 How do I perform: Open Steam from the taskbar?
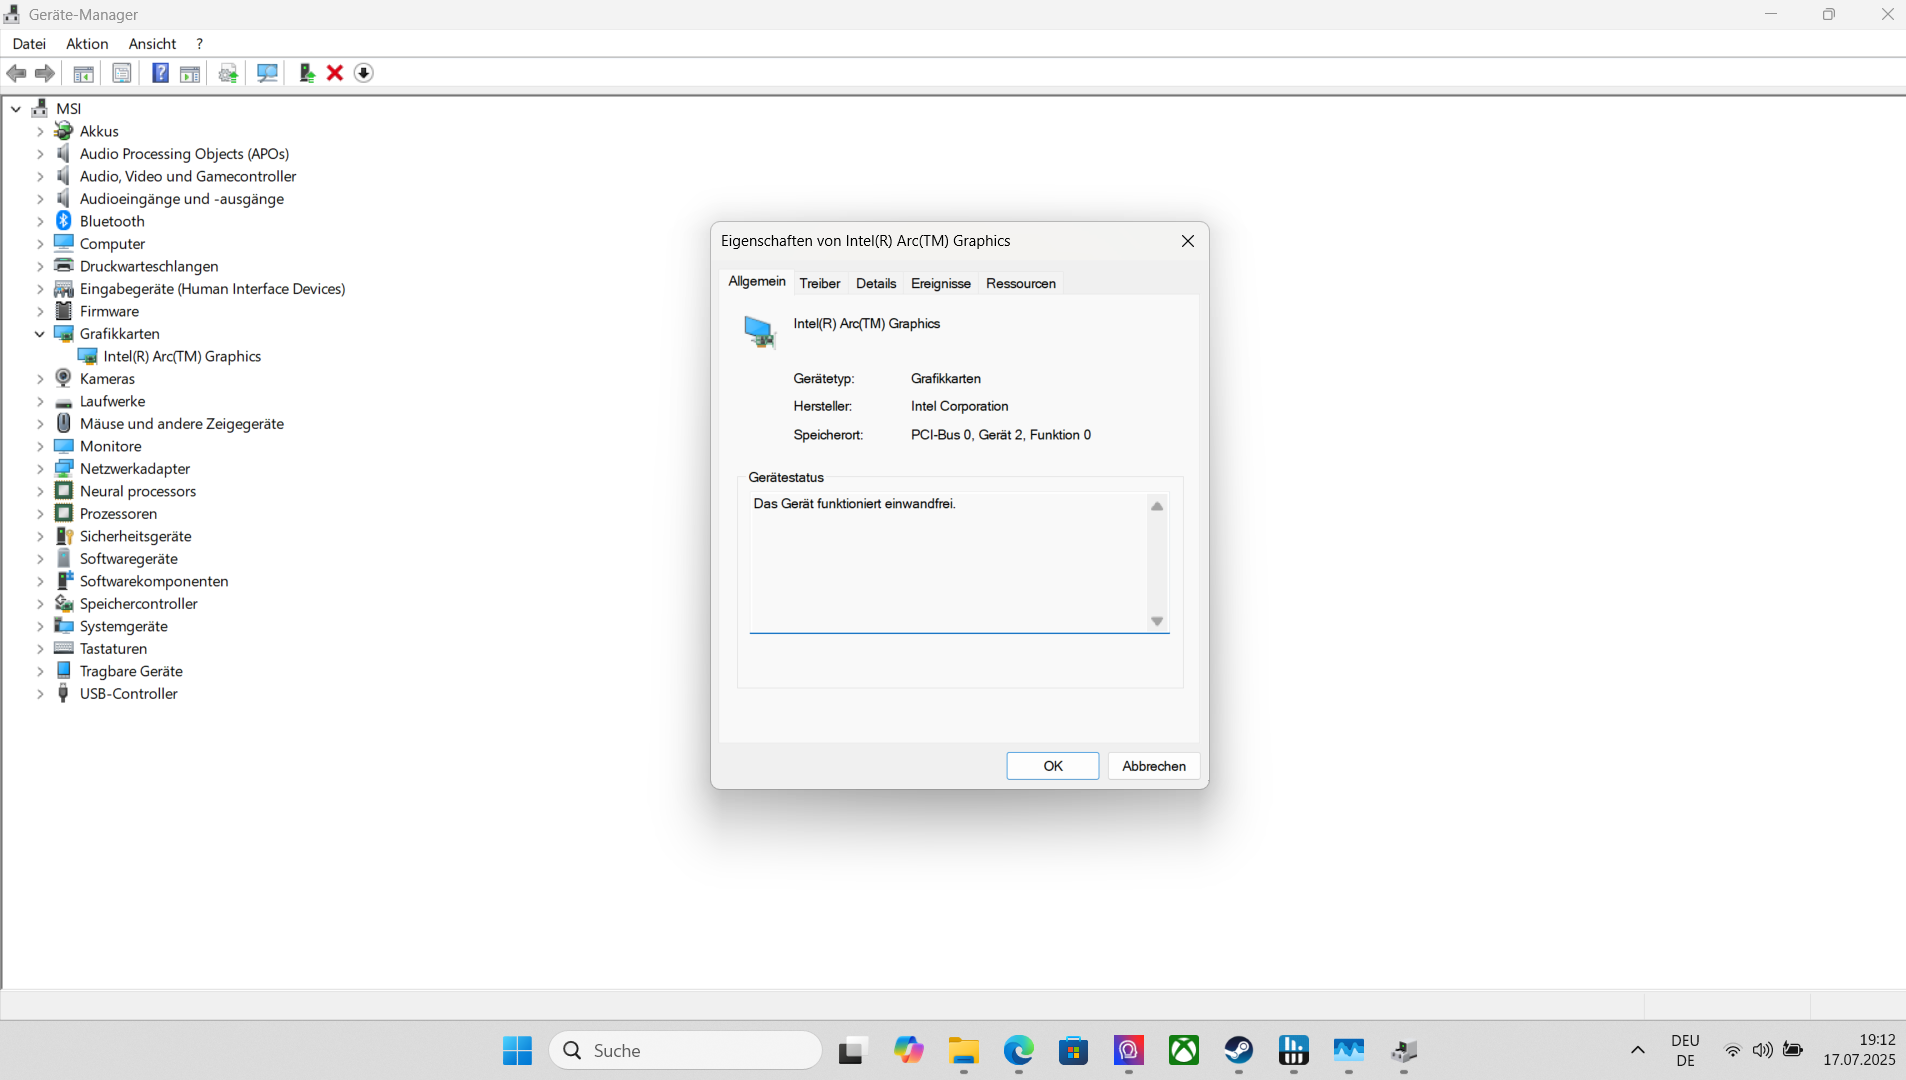(1239, 1050)
